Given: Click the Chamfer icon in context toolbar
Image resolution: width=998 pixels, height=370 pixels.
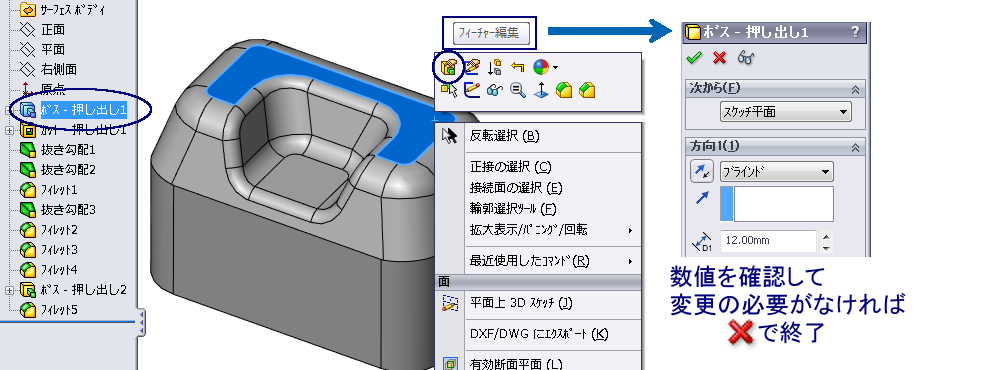Looking at the screenshot, I should [587, 90].
